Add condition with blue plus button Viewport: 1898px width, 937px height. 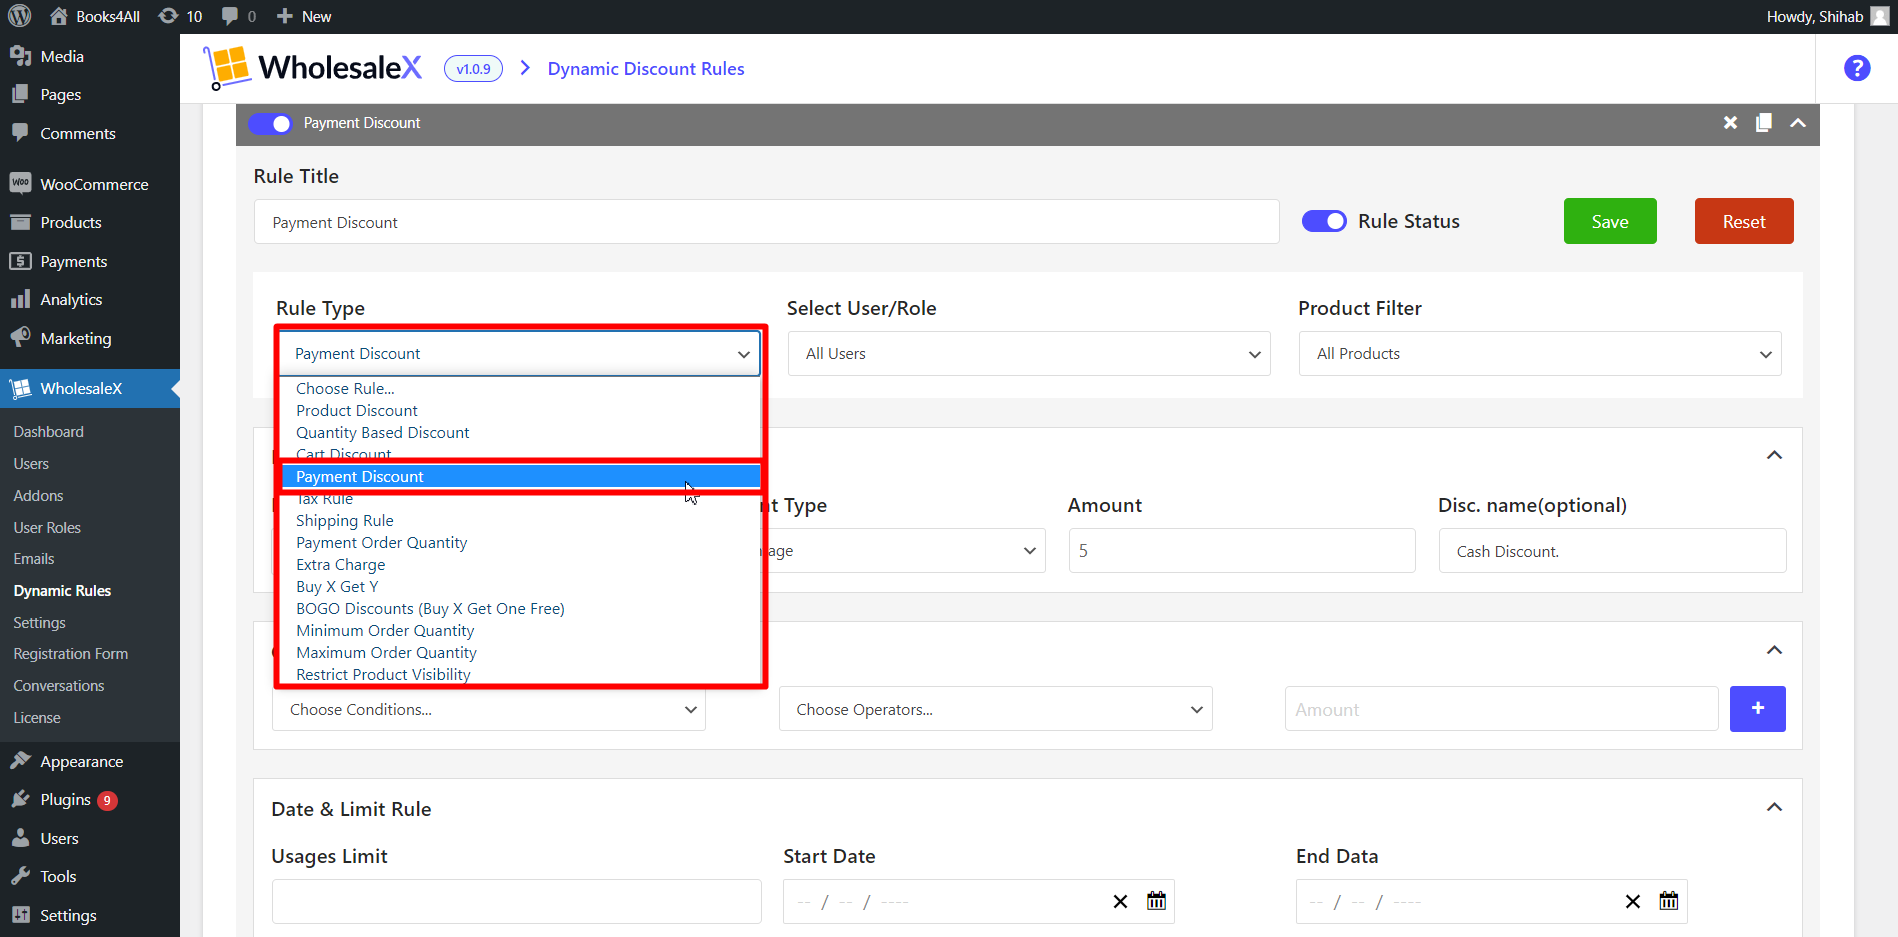tap(1758, 708)
